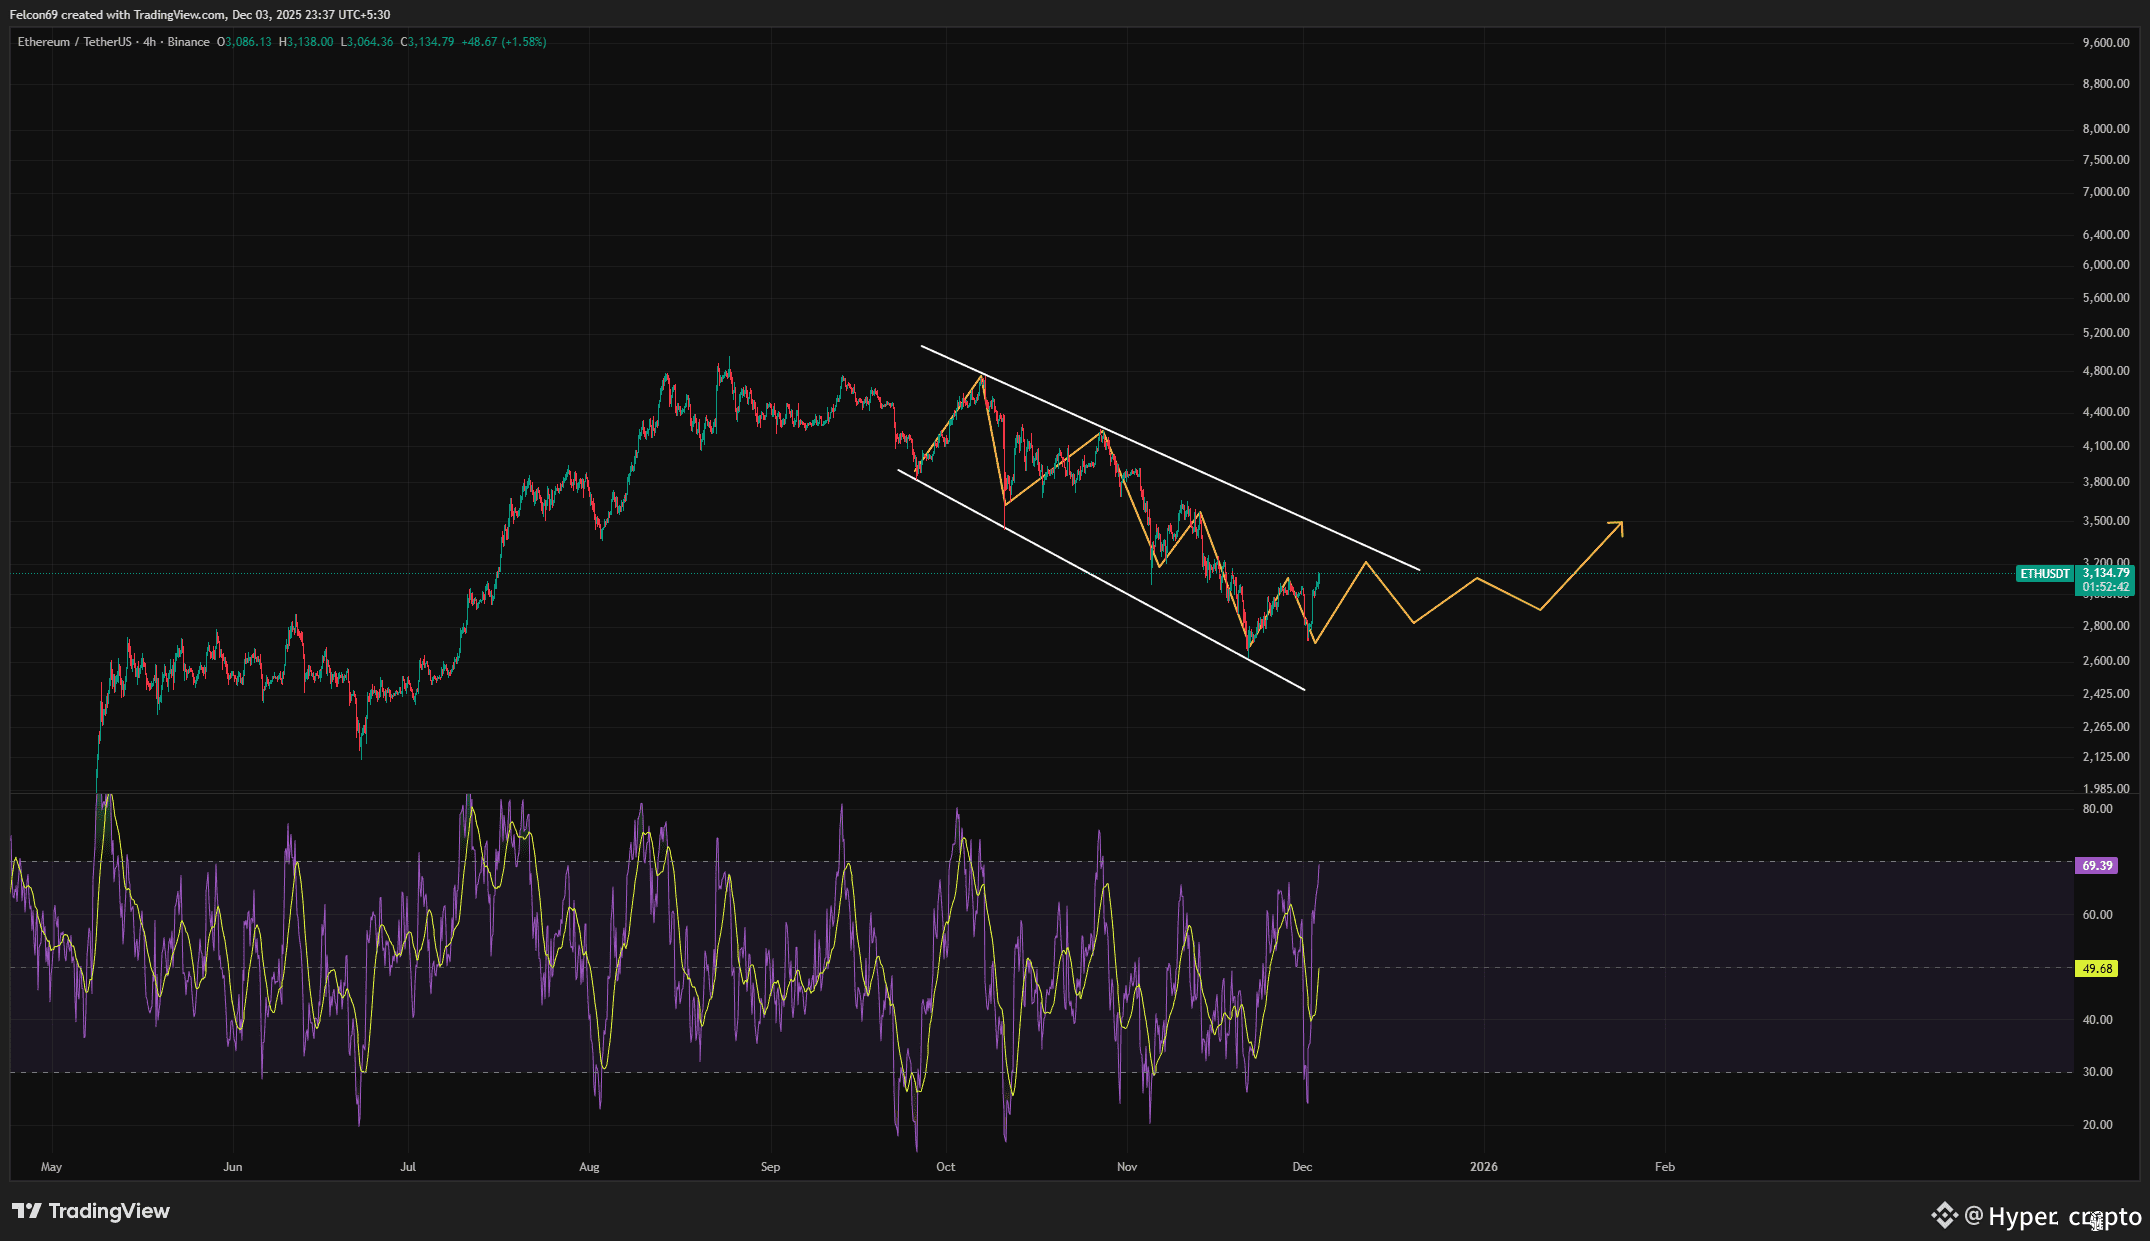Click the Feb label on the time axis
The height and width of the screenshot is (1241, 2150).
(x=1665, y=1167)
